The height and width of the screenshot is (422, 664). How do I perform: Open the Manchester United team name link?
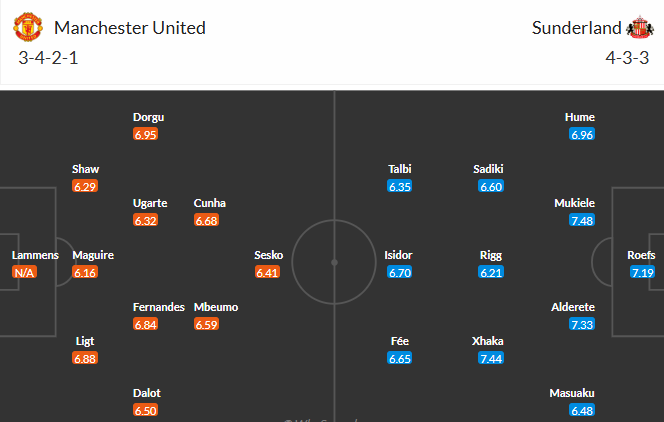[x=130, y=27]
